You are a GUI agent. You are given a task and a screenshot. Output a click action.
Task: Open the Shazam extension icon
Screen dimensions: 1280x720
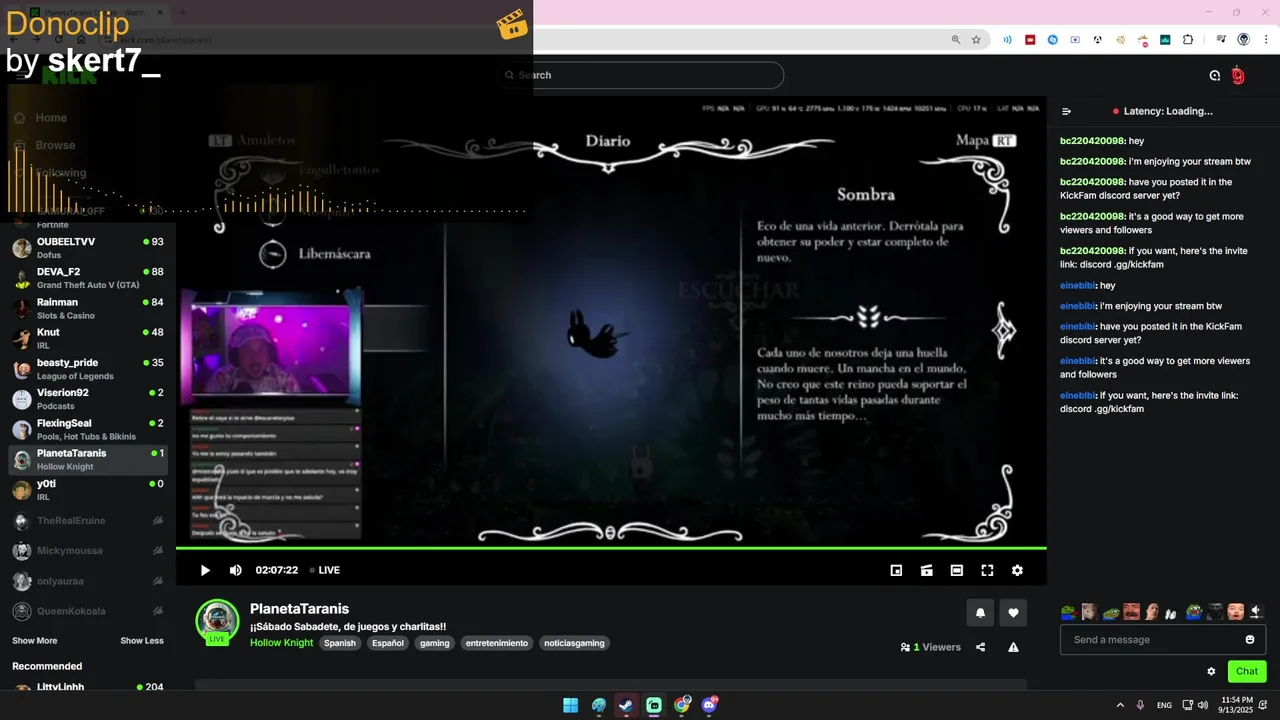(1053, 40)
